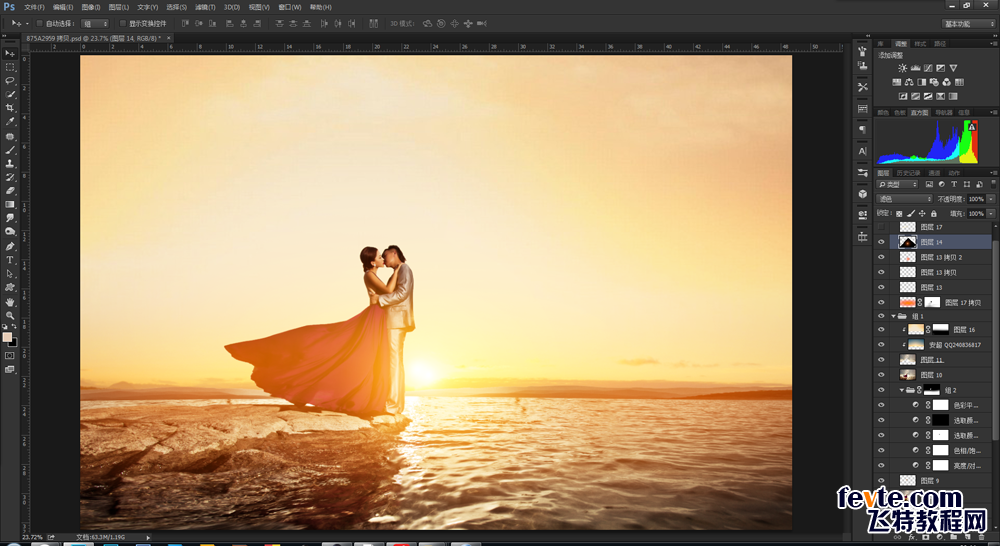Open the opacity (不透明度) slider arrow
The width and height of the screenshot is (1000, 546).
pos(990,199)
